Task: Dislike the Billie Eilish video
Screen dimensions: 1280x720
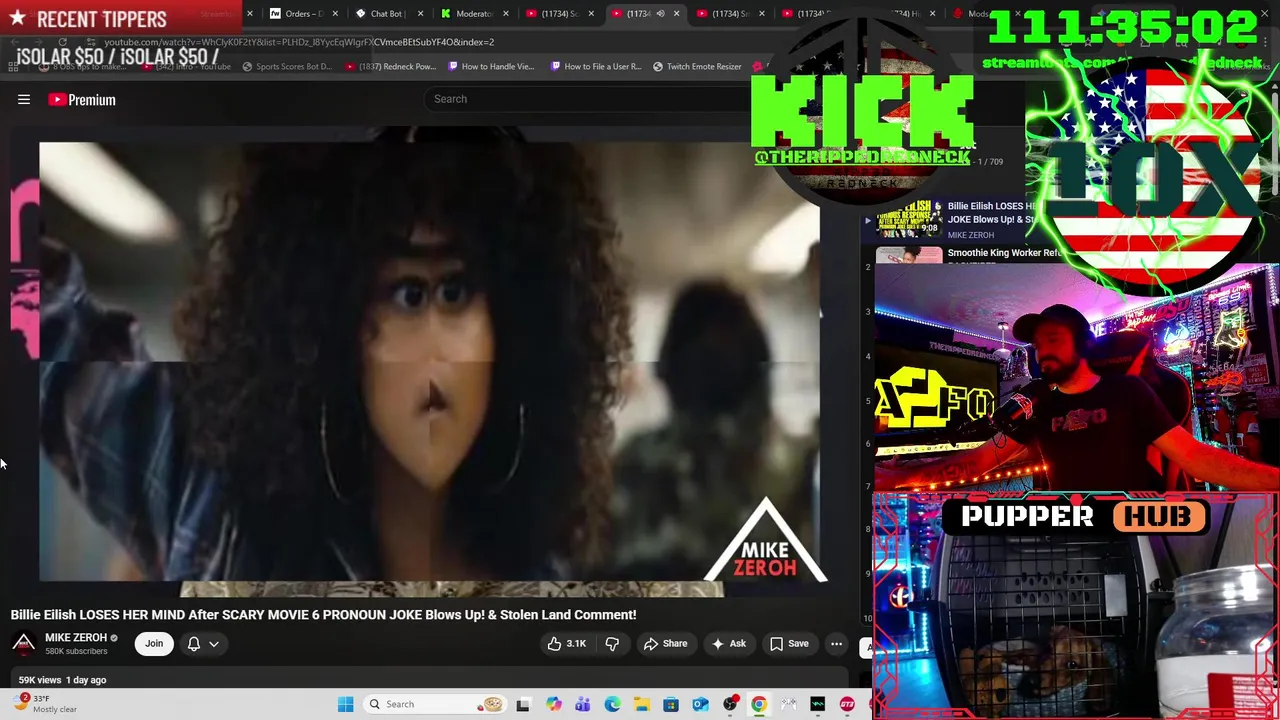Action: pyautogui.click(x=612, y=644)
